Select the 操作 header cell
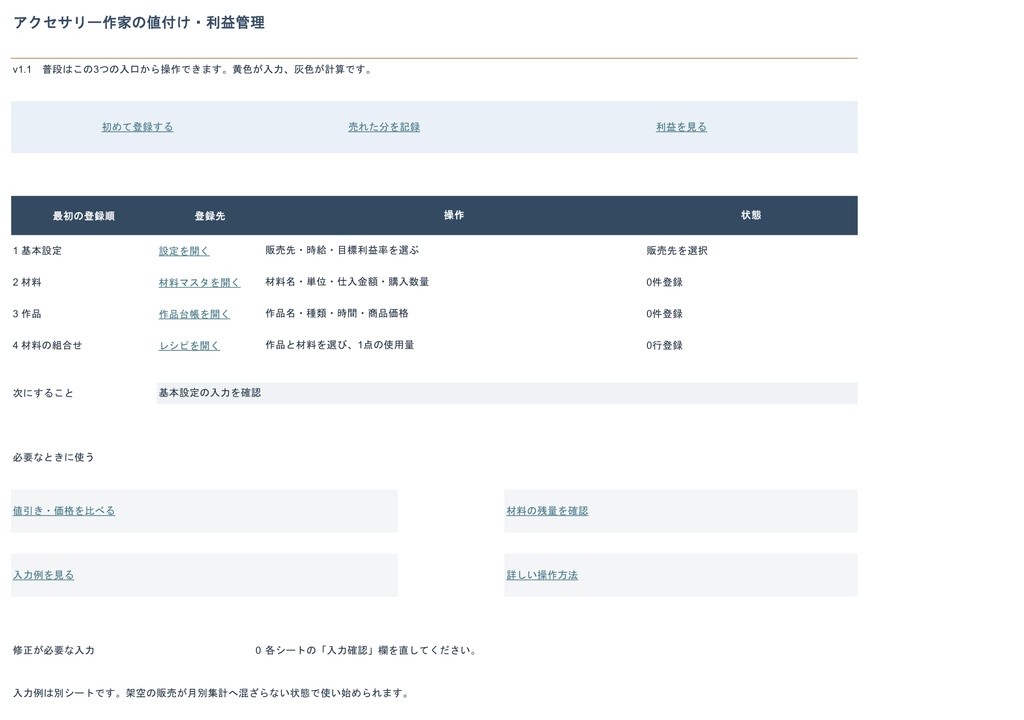The image size is (1024, 720). coord(454,215)
